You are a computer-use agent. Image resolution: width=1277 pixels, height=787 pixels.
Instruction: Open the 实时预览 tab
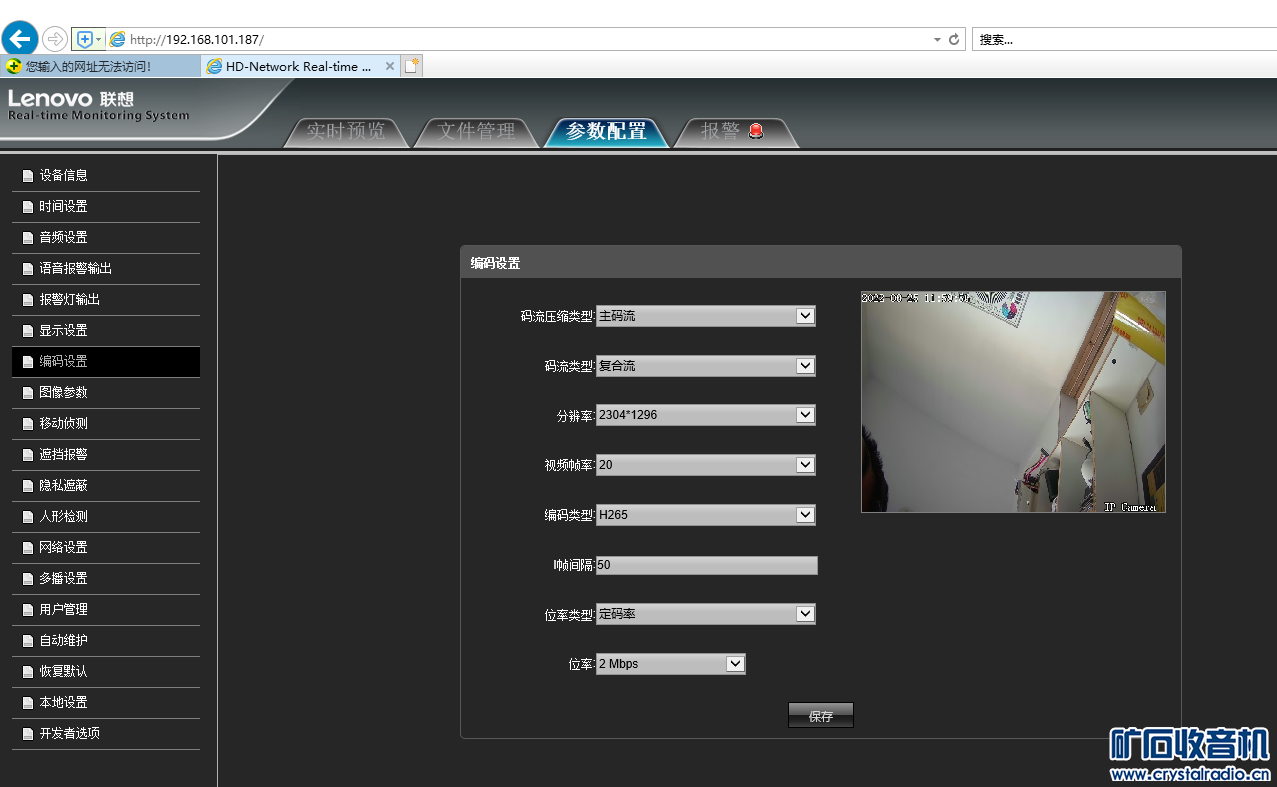click(x=346, y=131)
